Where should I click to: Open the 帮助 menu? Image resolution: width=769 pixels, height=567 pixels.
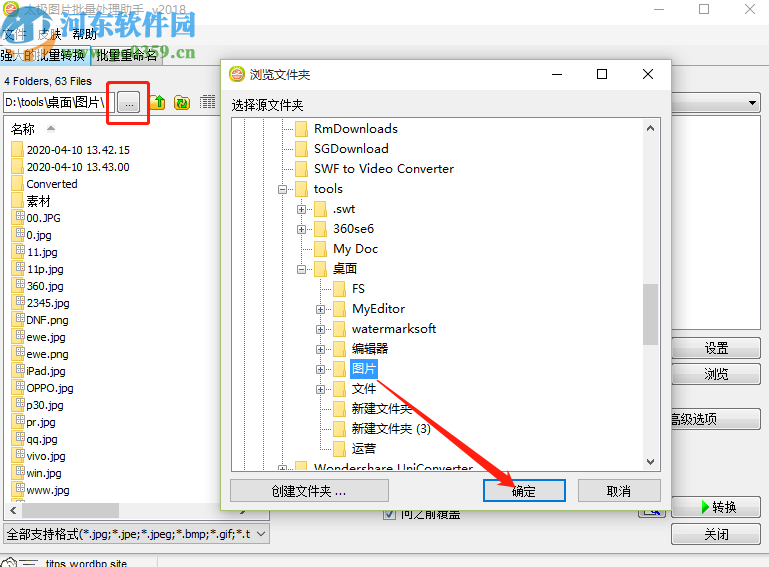click(84, 34)
